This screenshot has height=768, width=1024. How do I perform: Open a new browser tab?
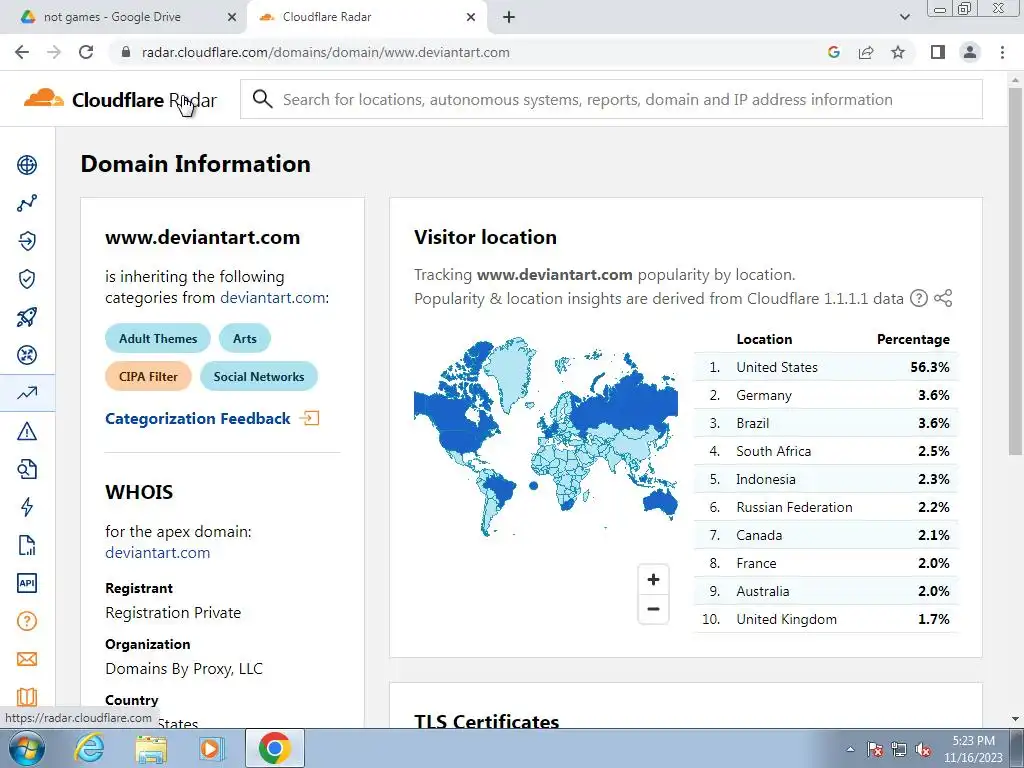(x=509, y=17)
